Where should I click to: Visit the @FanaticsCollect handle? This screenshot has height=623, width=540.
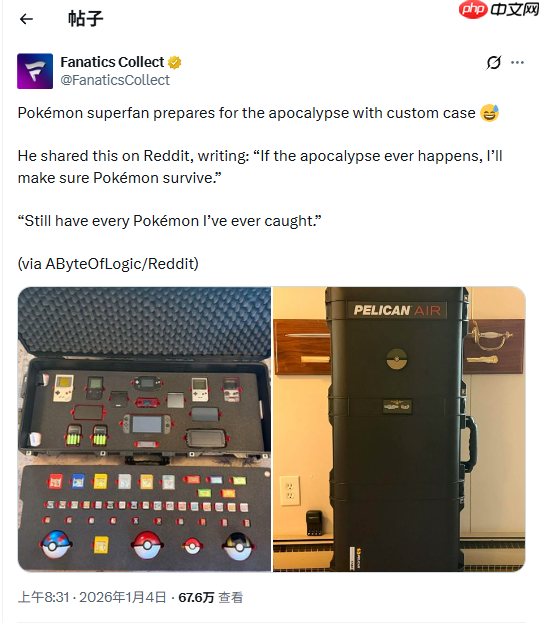(115, 80)
